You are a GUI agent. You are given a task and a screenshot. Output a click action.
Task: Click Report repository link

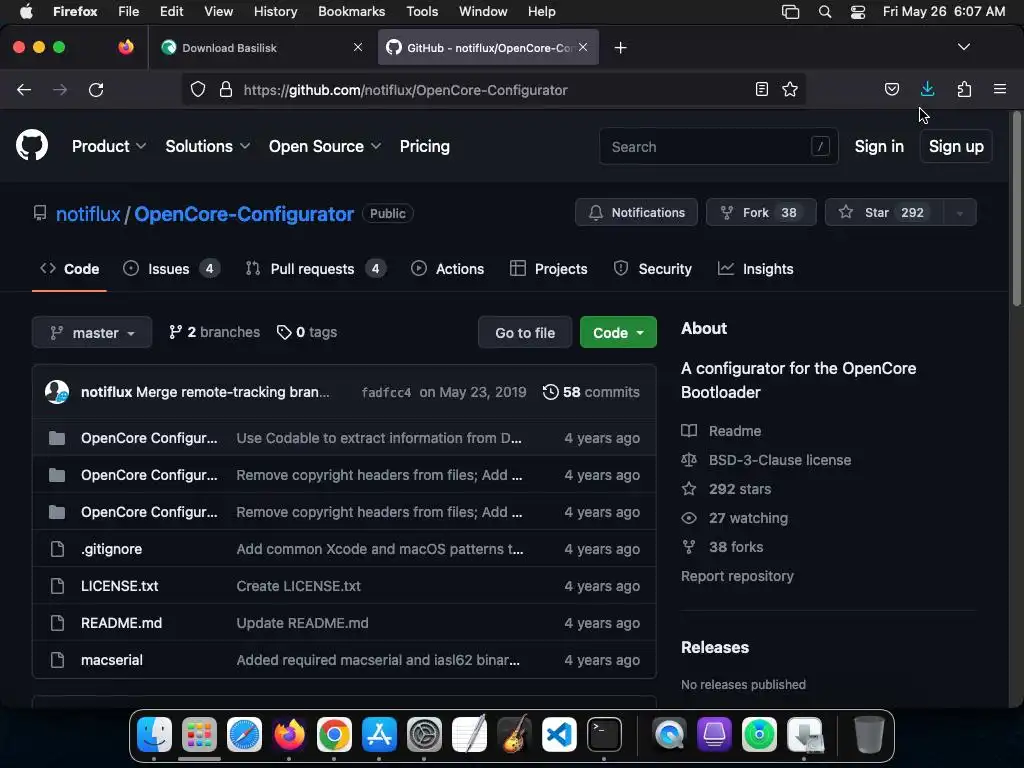click(737, 576)
